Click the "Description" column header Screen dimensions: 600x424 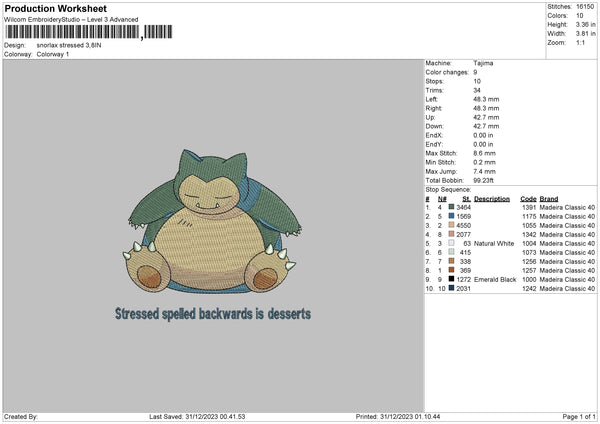coord(492,199)
